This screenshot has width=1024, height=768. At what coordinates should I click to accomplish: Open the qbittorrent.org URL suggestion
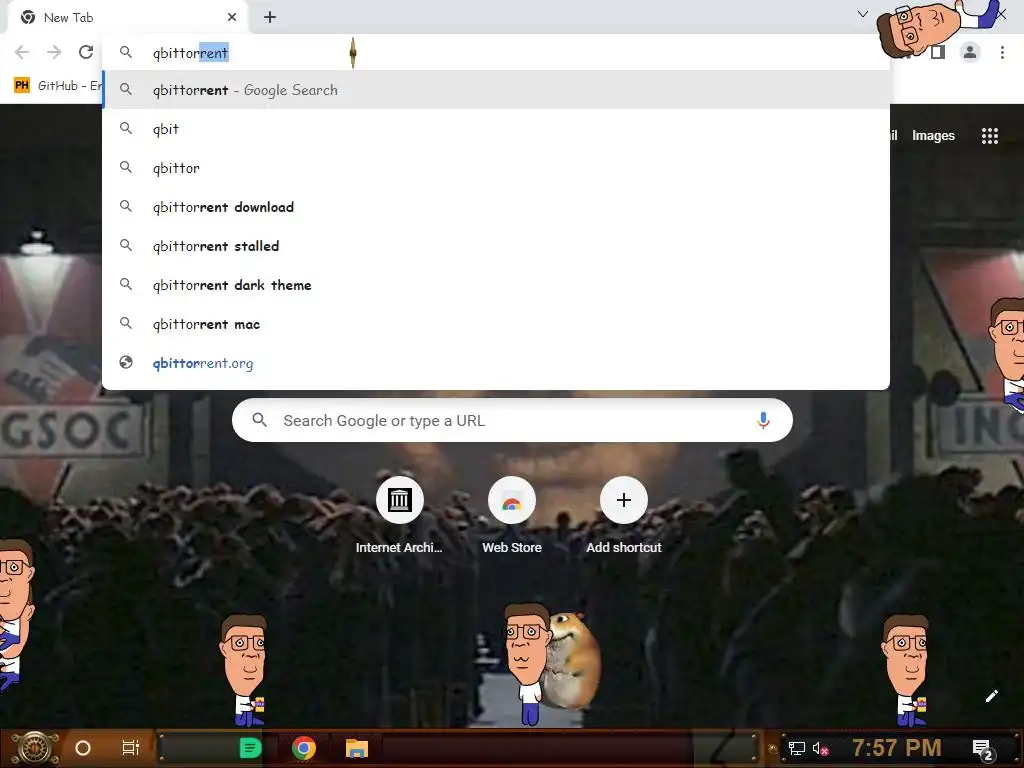[496, 363]
